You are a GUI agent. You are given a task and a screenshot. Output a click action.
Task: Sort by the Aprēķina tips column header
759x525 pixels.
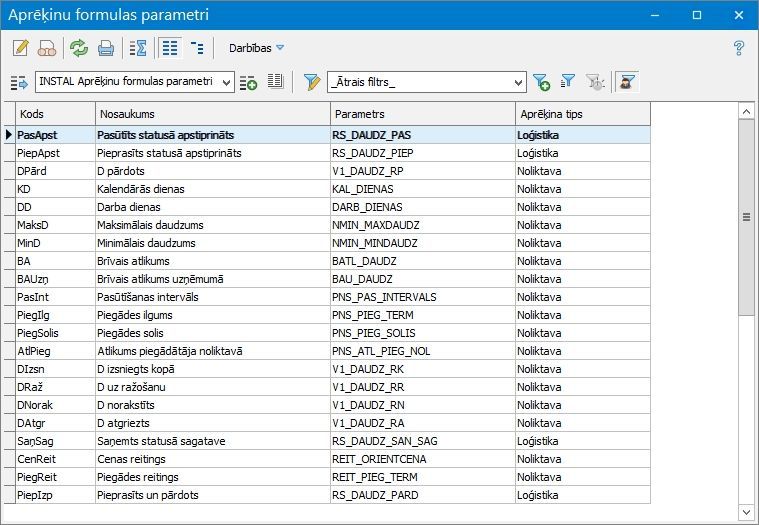click(x=583, y=114)
